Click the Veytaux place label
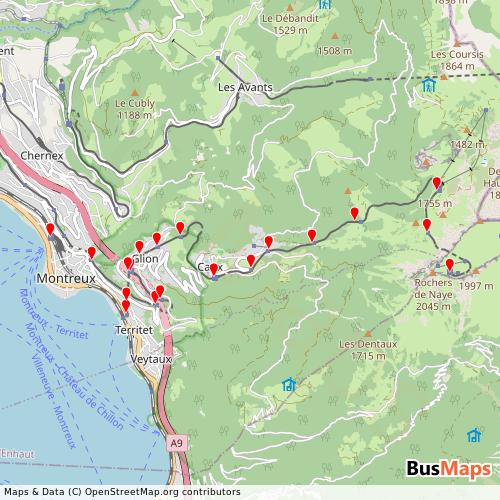500x500 pixels. pyautogui.click(x=151, y=359)
